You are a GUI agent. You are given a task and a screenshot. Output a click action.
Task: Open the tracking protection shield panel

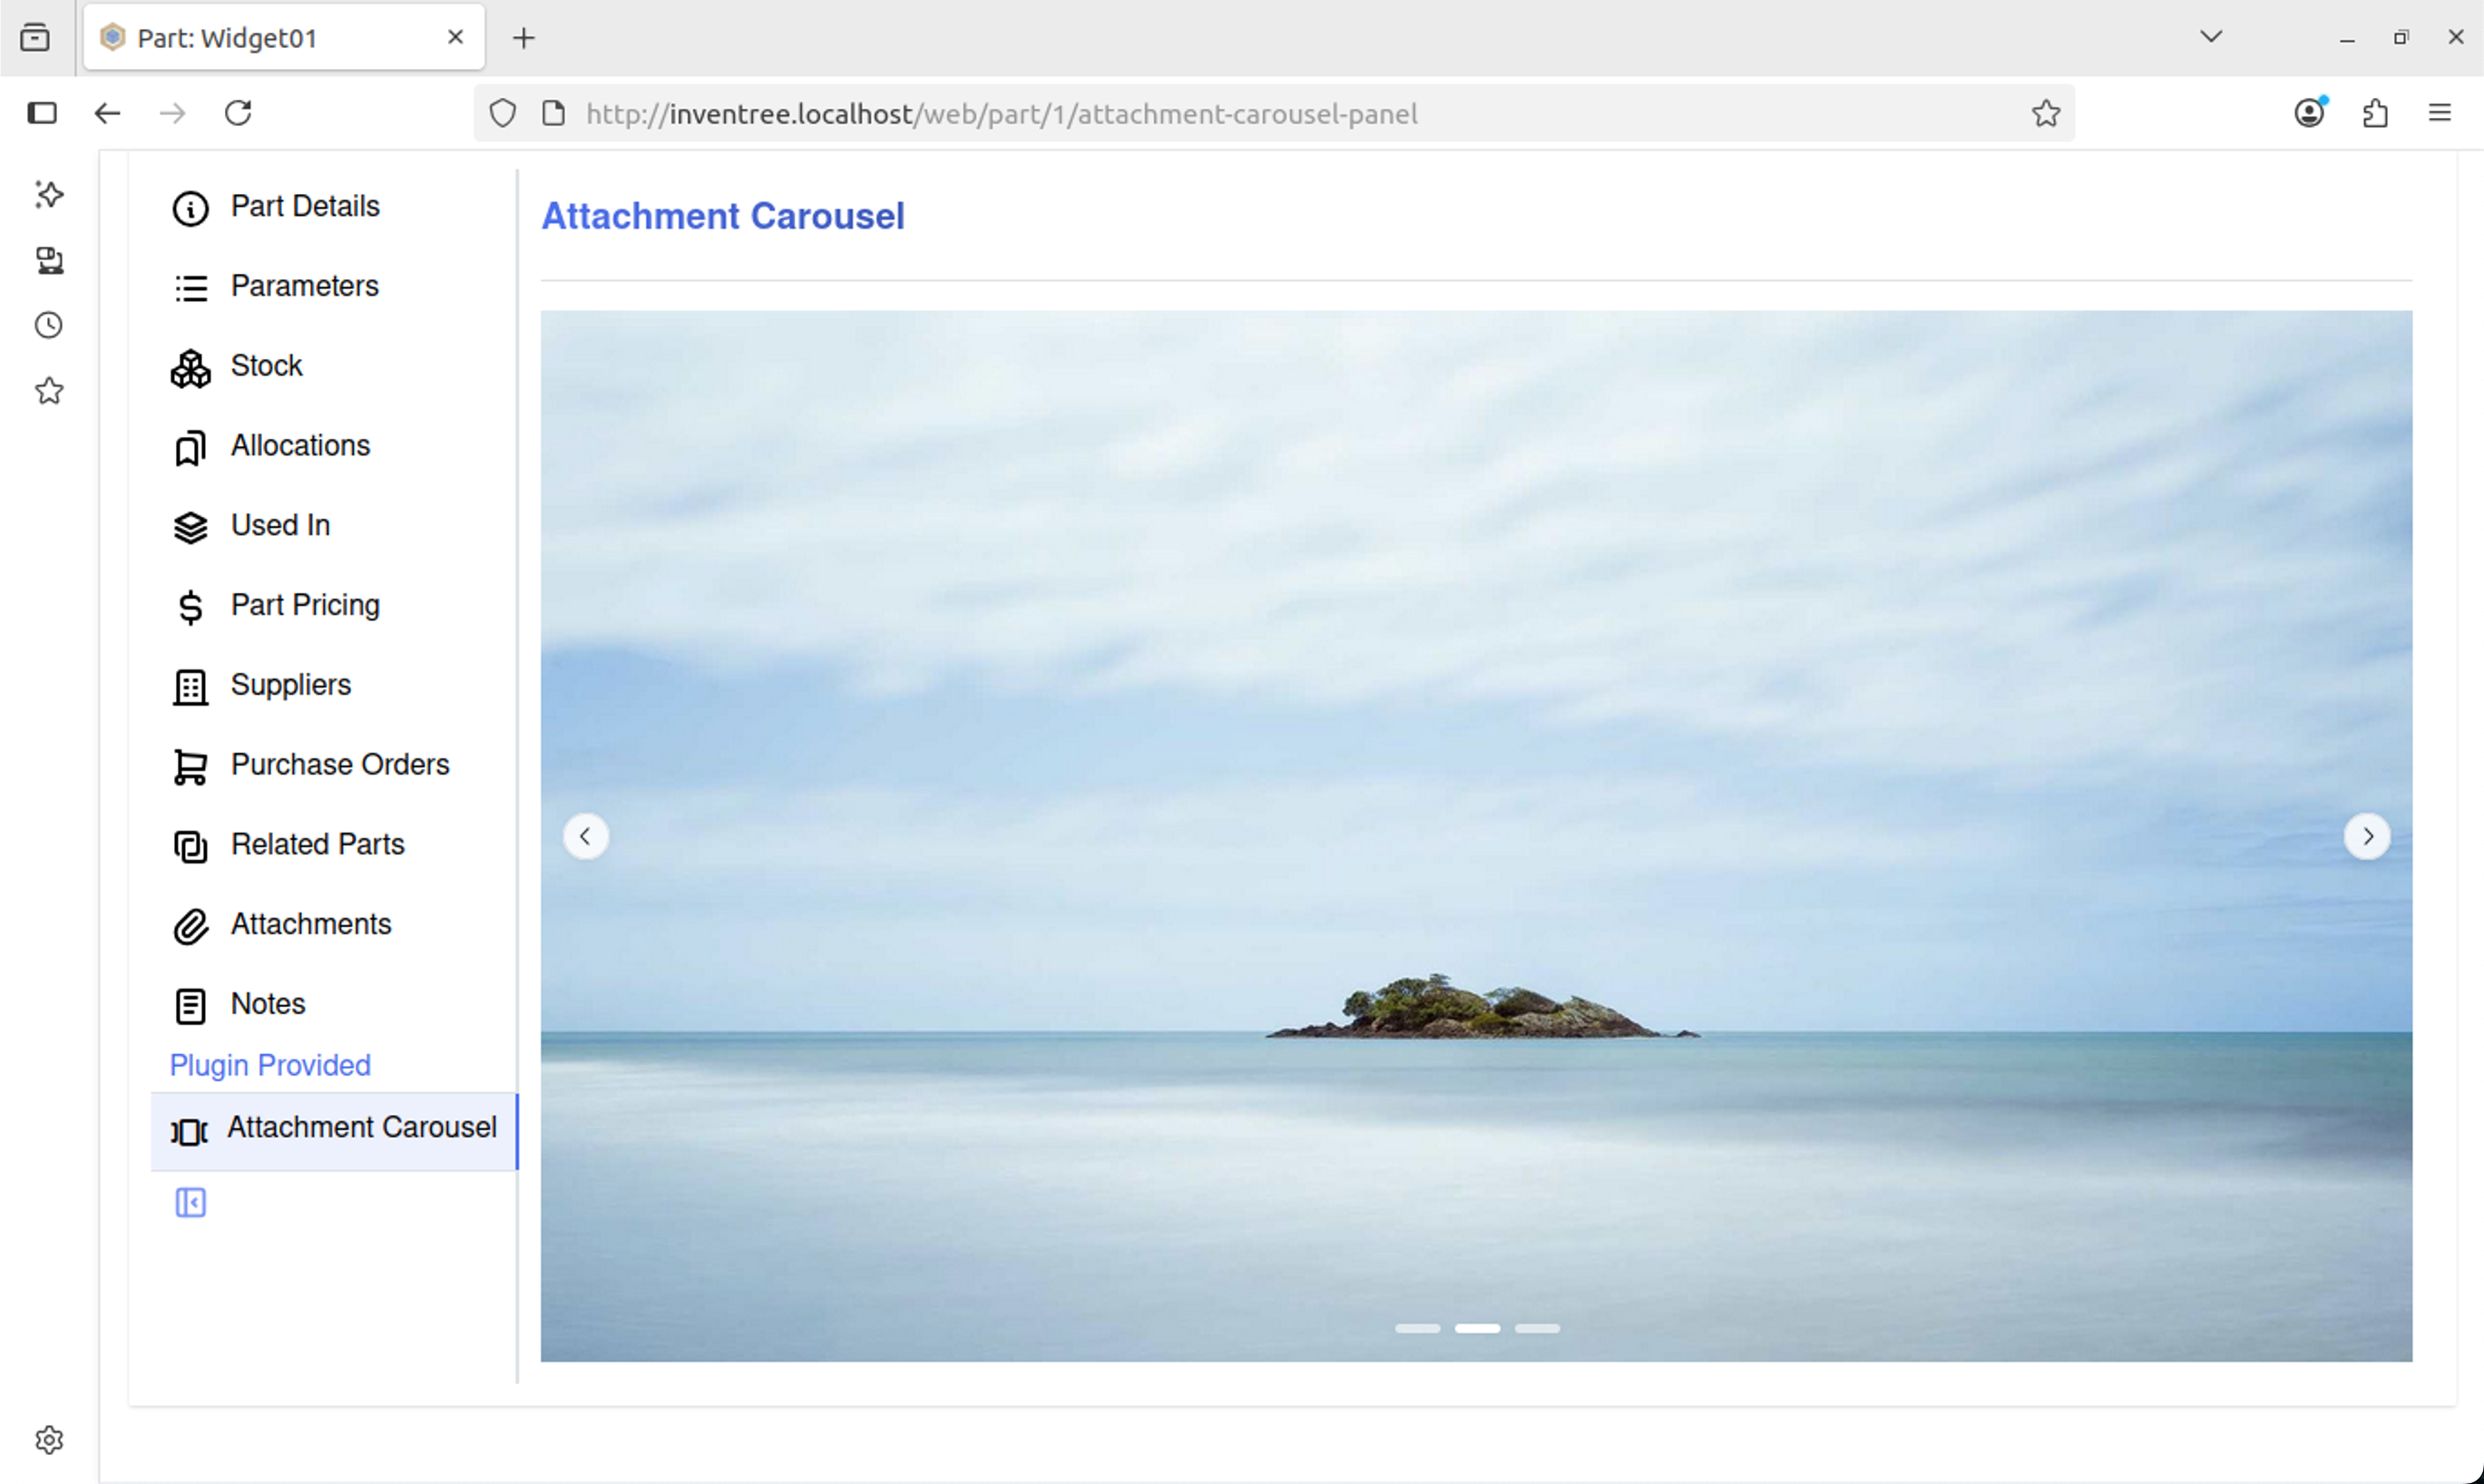pyautogui.click(x=502, y=113)
